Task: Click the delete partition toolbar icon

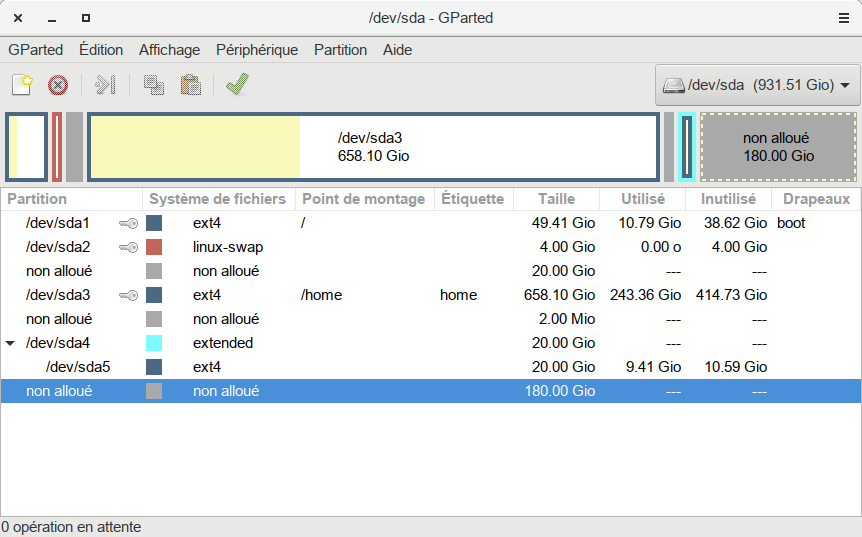Action: [58, 85]
